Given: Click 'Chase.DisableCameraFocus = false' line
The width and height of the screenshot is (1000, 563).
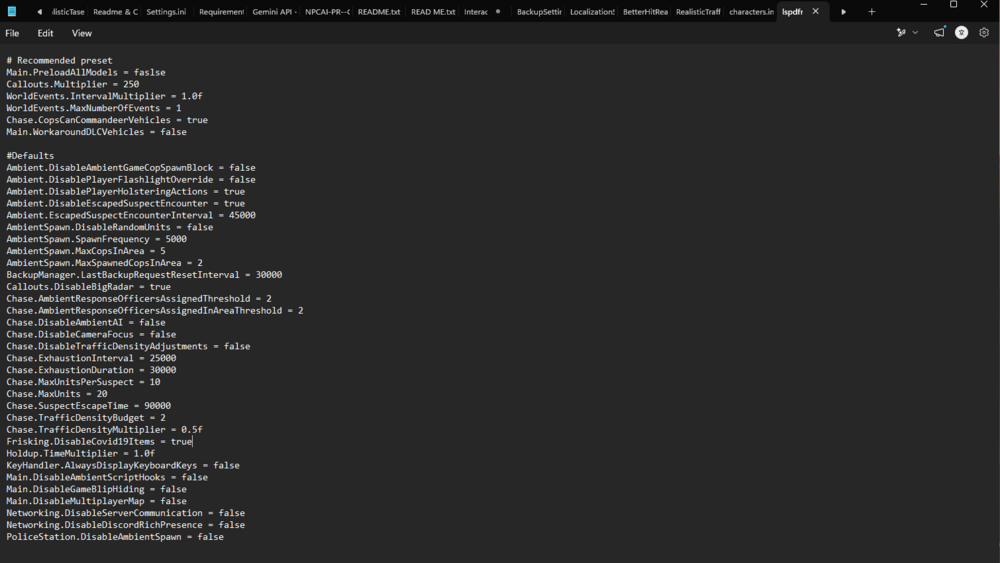Looking at the screenshot, I should click(x=91, y=334).
